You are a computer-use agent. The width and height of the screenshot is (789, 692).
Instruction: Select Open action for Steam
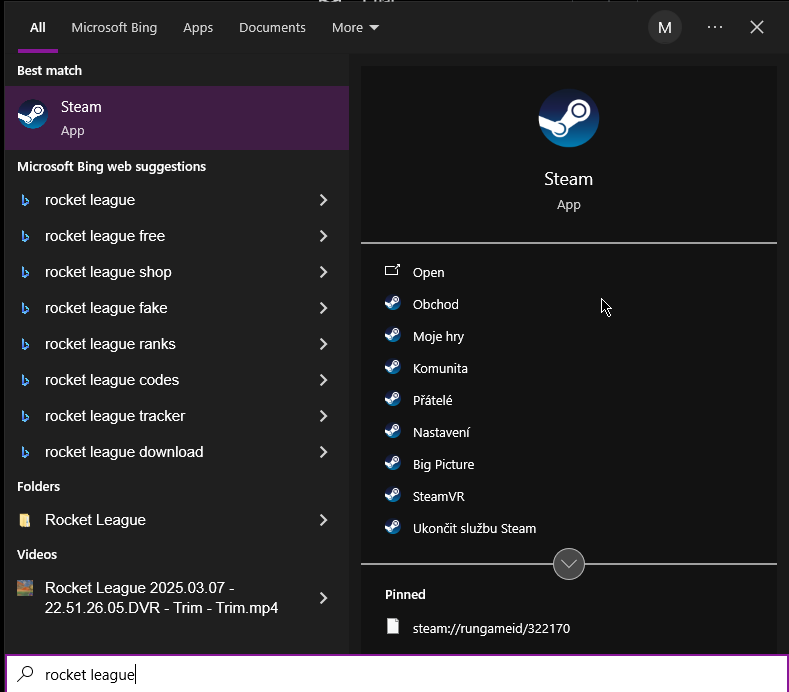click(x=428, y=272)
